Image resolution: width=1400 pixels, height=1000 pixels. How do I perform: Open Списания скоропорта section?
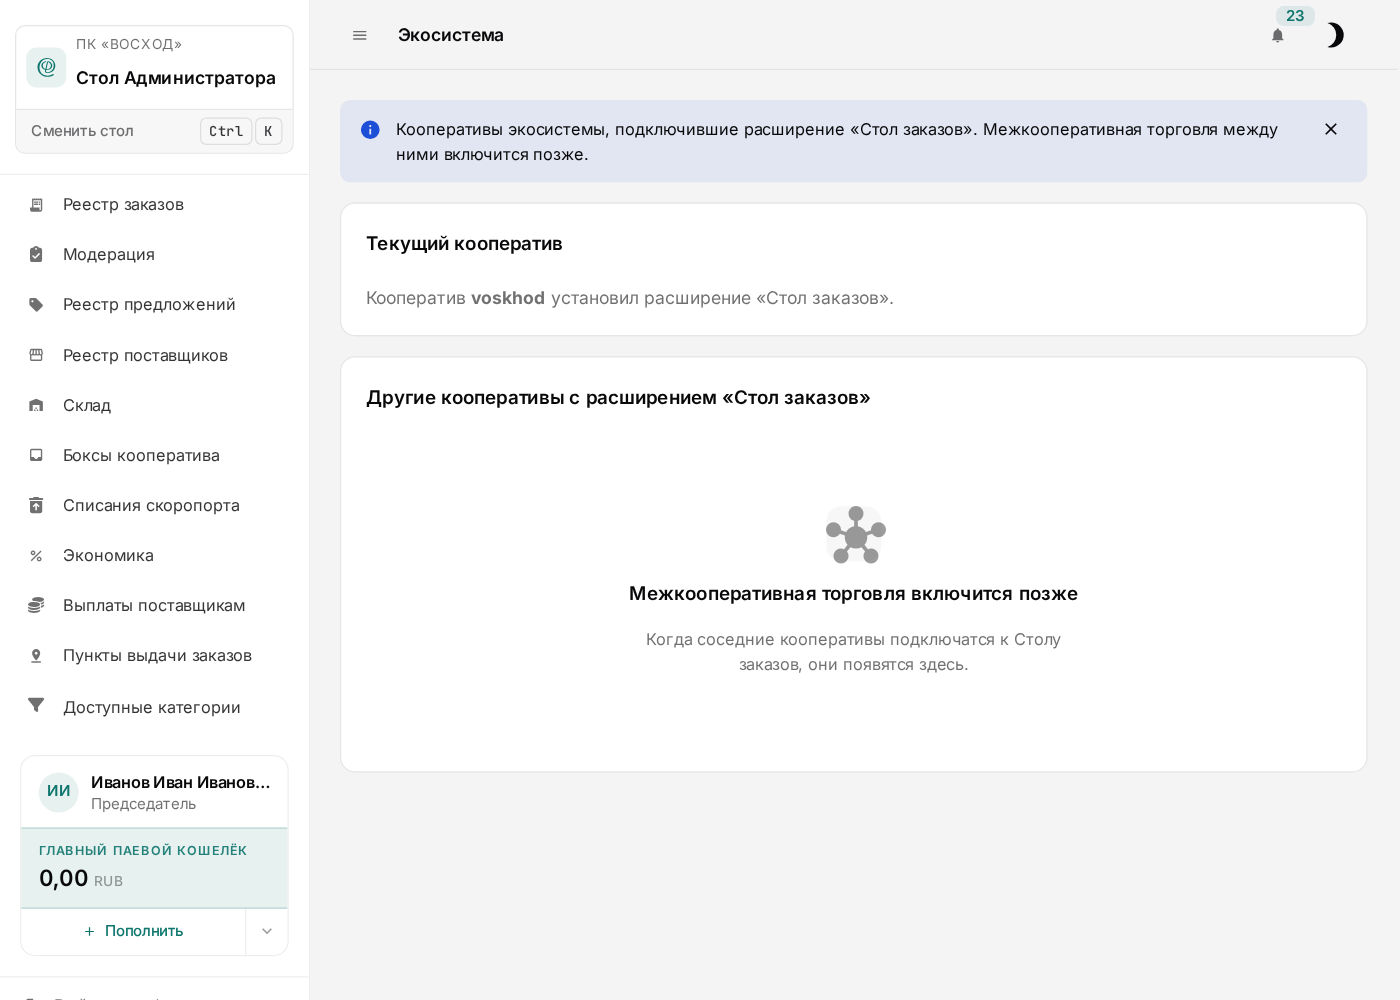154,505
